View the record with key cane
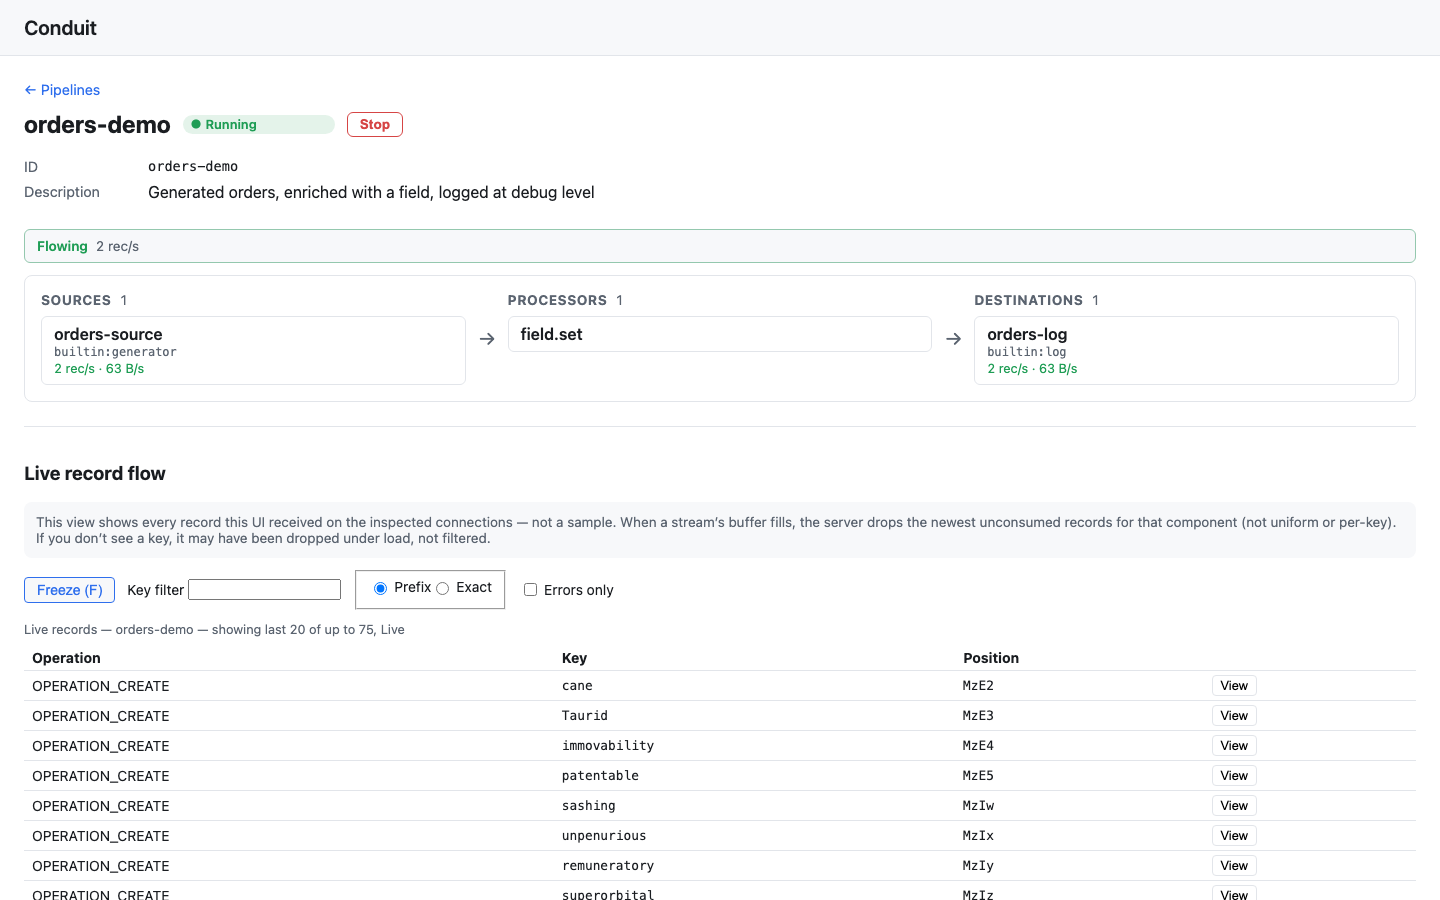This screenshot has width=1440, height=900. 1234,686
